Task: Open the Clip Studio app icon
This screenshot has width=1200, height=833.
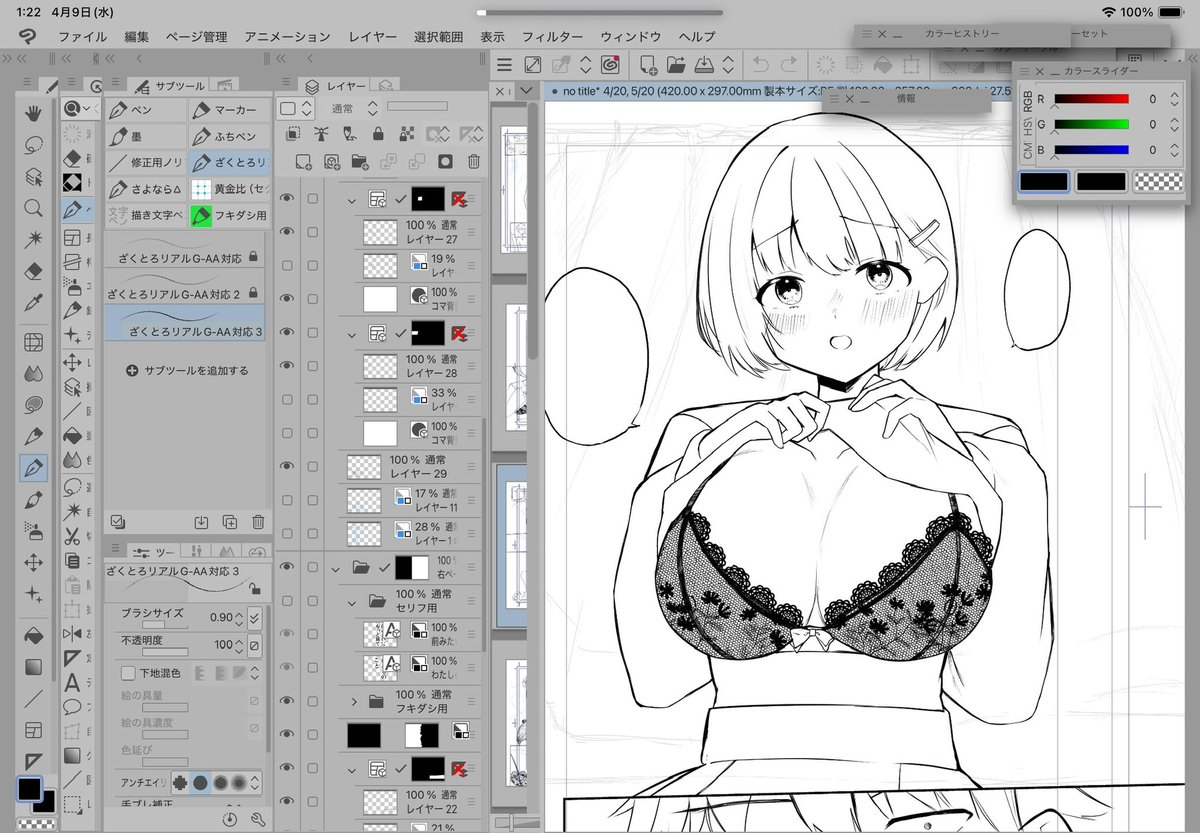Action: click(x=27, y=36)
